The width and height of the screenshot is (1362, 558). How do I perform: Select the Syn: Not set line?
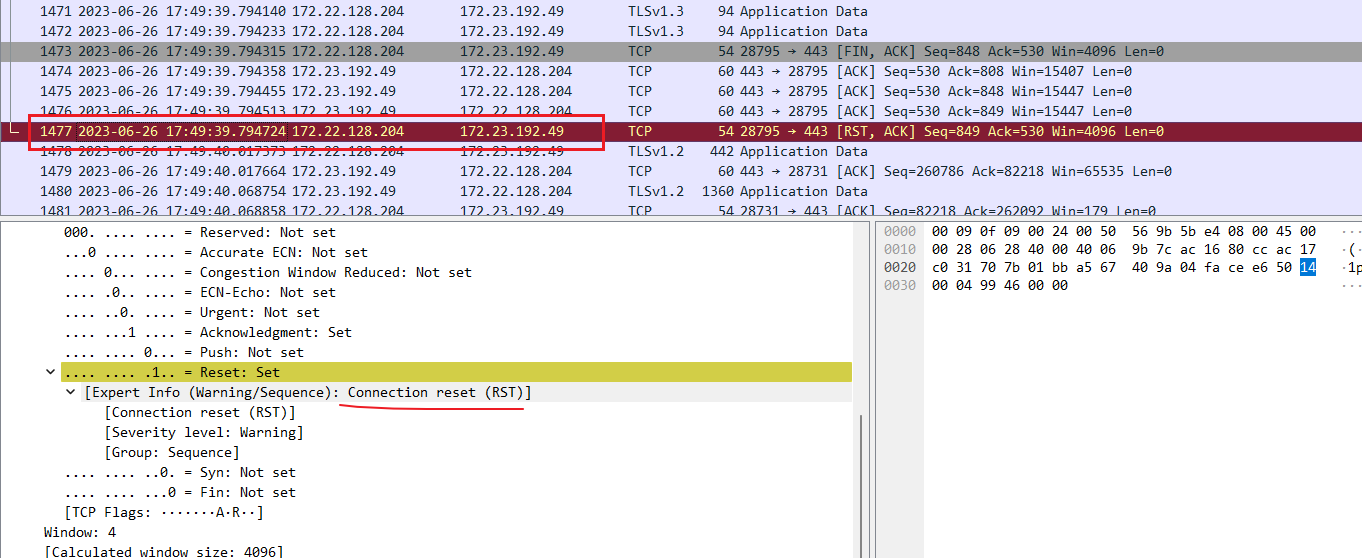pyautogui.click(x=179, y=472)
